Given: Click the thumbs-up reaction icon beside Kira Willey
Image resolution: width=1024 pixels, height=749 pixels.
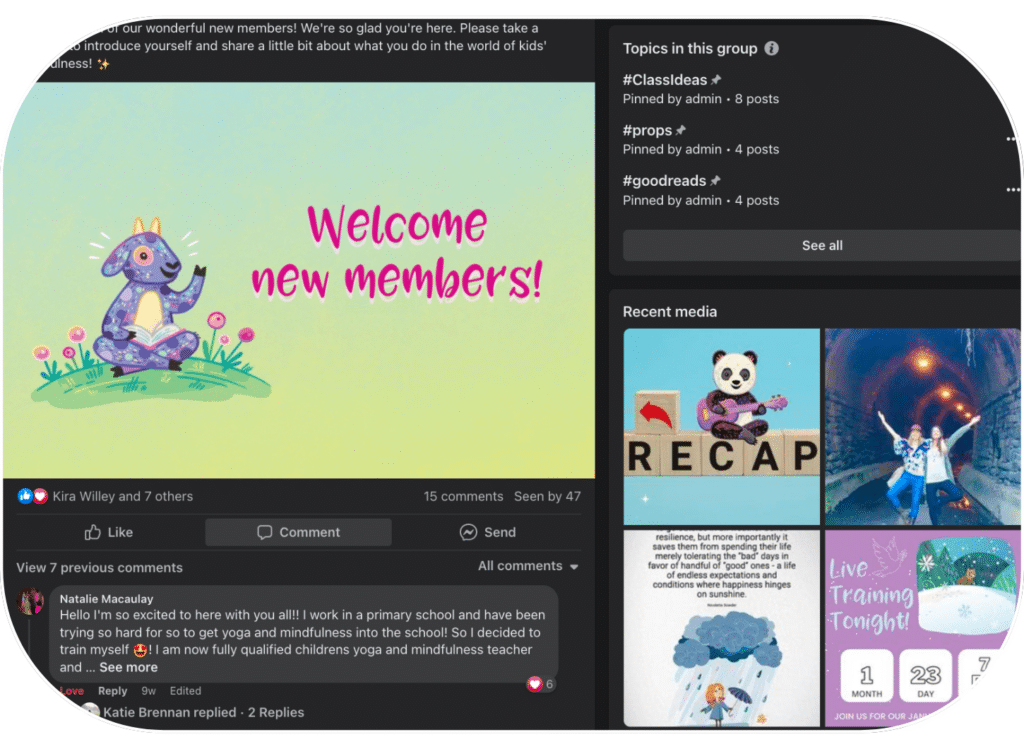Looking at the screenshot, I should tap(25, 496).
